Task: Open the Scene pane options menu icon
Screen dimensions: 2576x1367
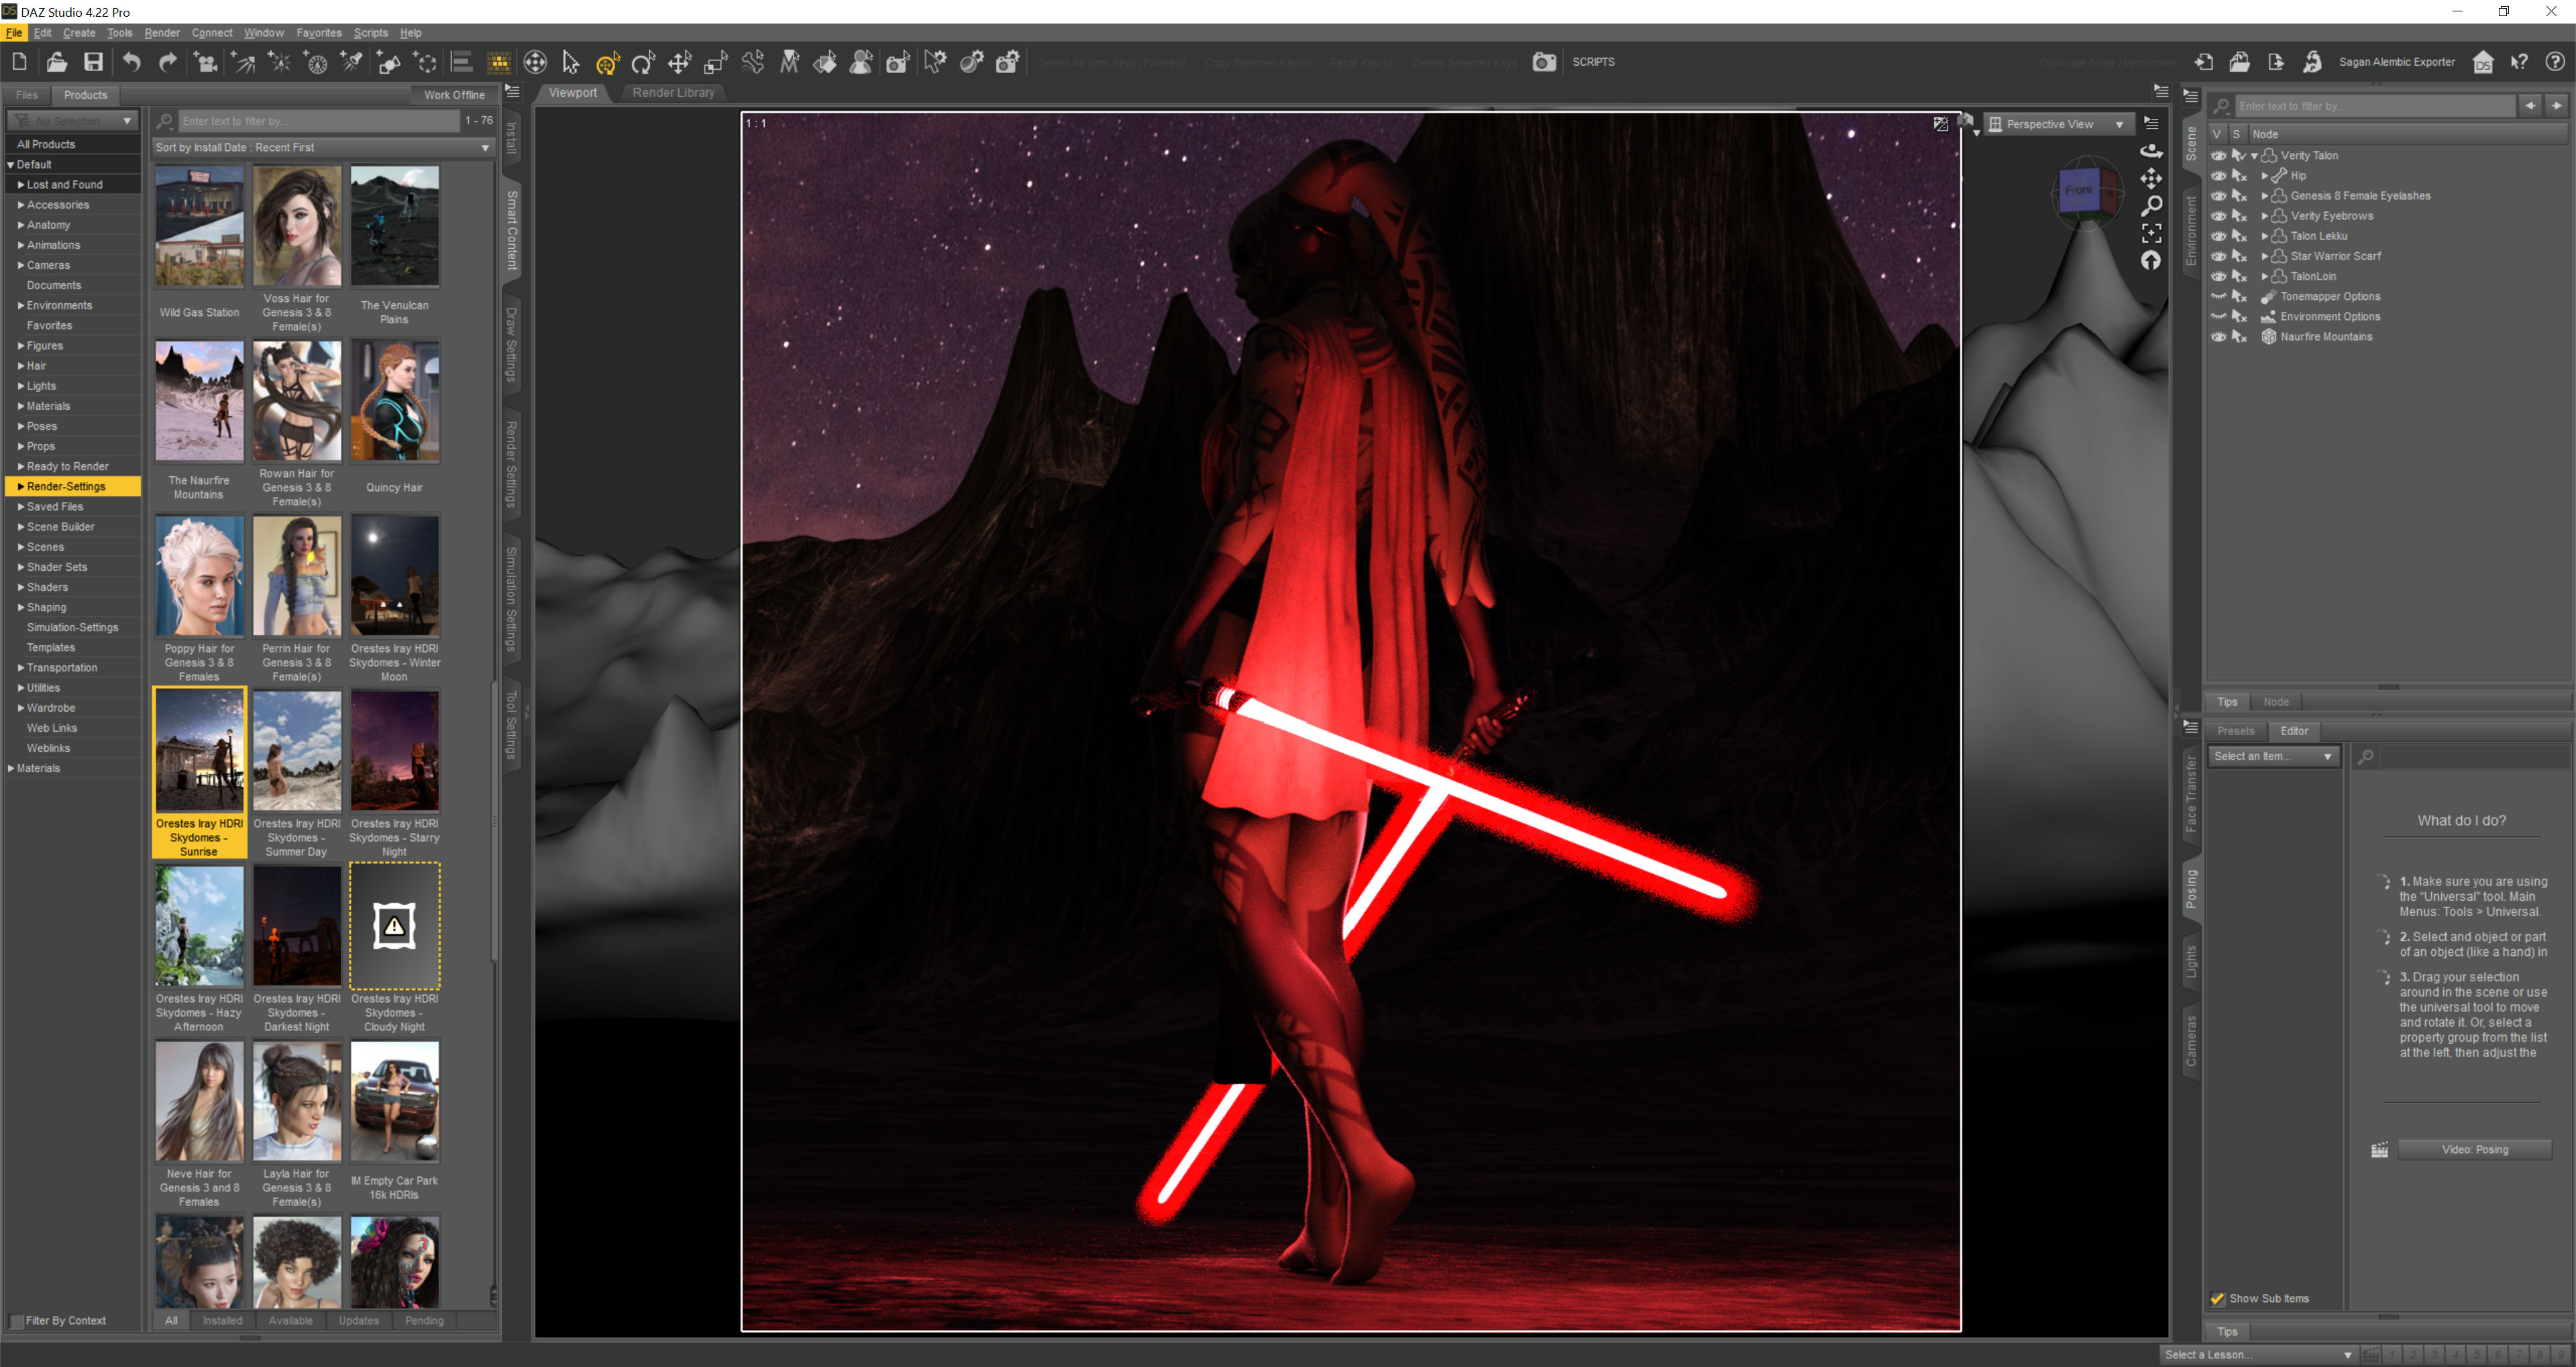Action: (x=2190, y=97)
